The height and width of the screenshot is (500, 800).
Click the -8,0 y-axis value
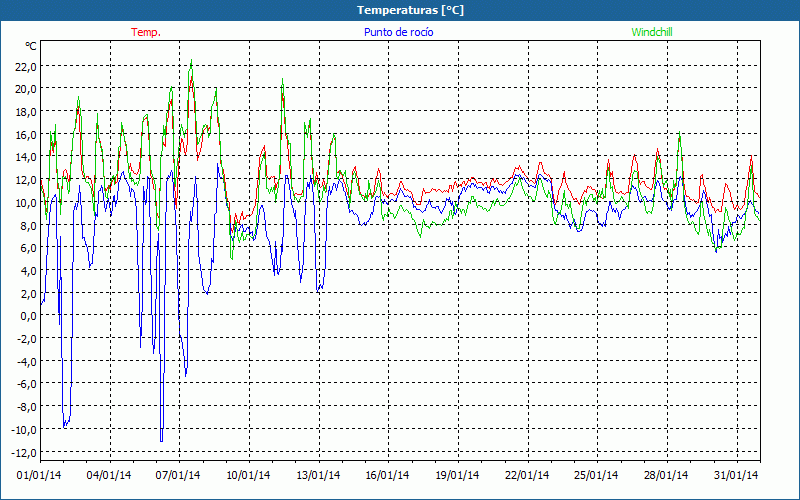[x=27, y=407]
